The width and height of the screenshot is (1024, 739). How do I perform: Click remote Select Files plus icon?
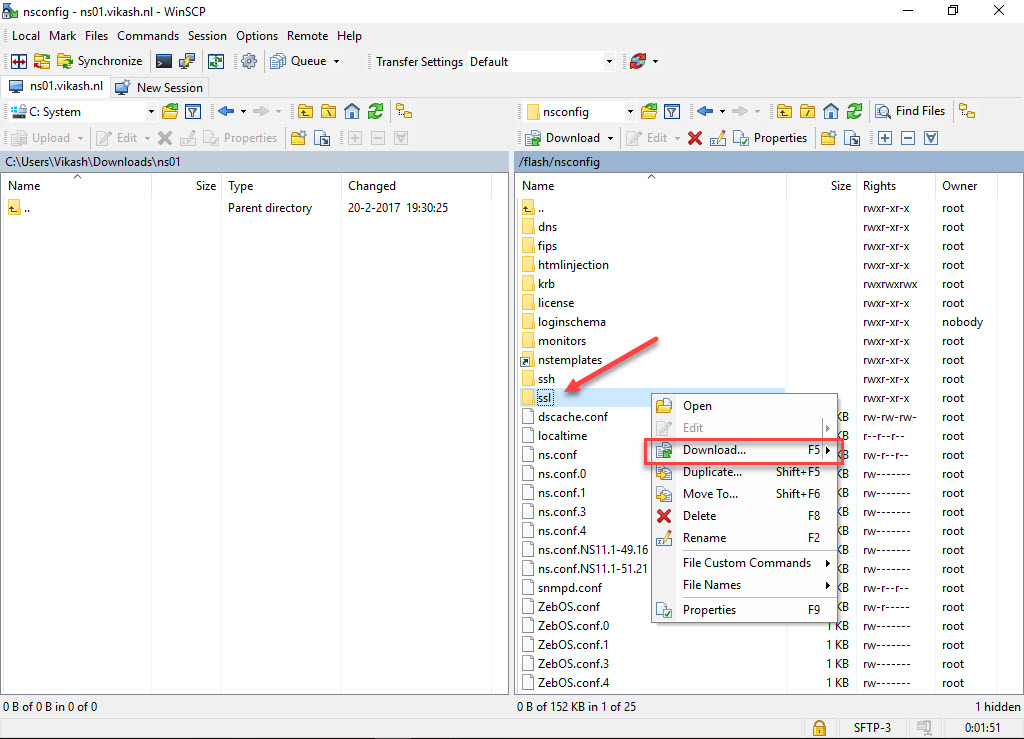[885, 138]
